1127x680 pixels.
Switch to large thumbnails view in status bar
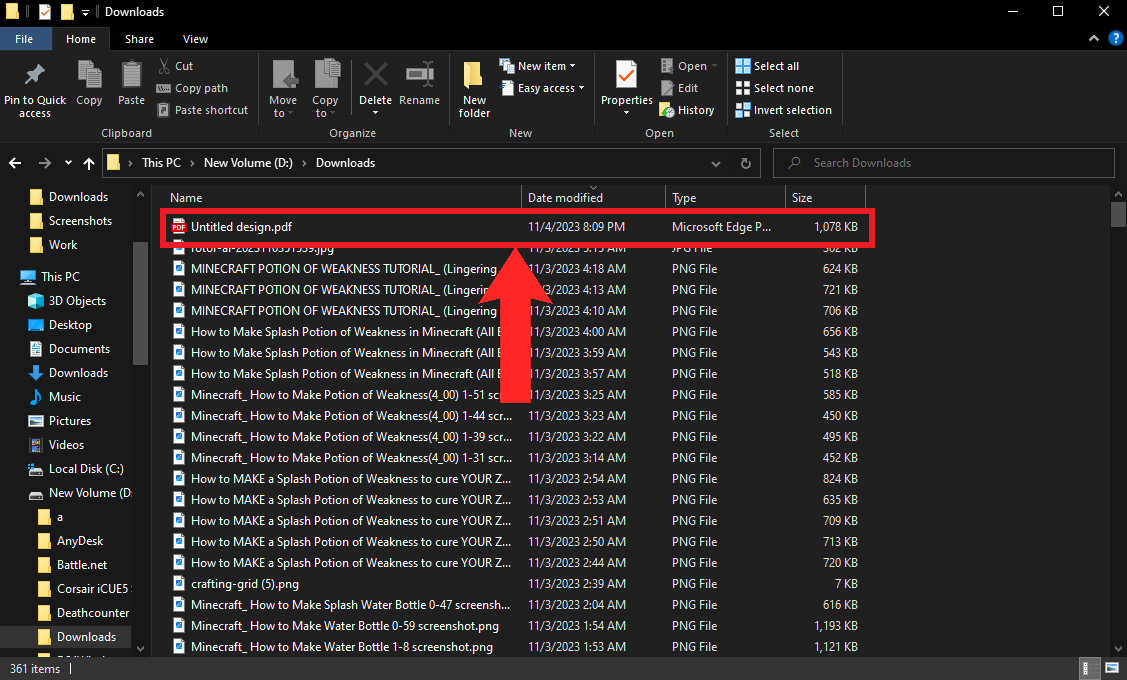point(1110,668)
